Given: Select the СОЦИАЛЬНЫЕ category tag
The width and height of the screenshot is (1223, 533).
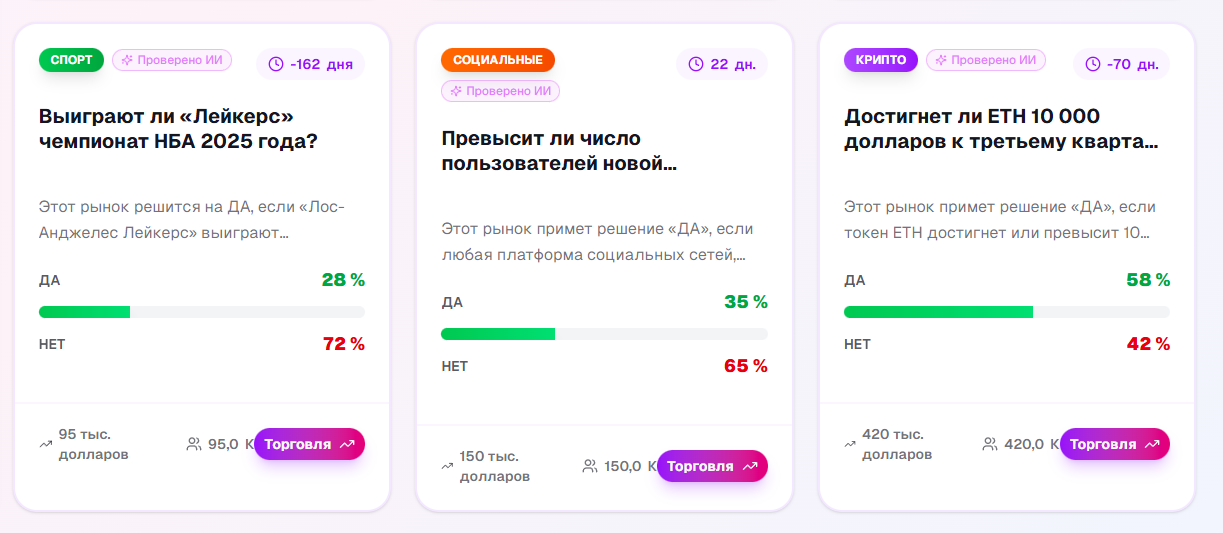Looking at the screenshot, I should [497, 60].
